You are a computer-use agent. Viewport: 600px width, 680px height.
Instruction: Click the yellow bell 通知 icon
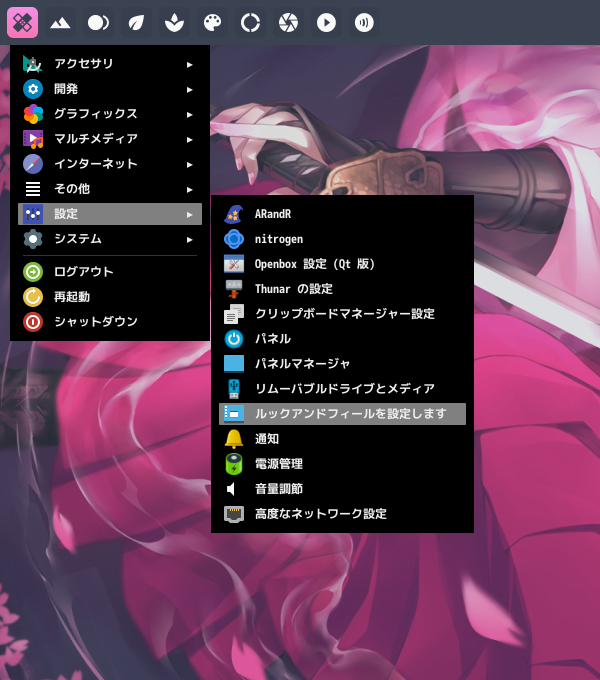click(234, 439)
